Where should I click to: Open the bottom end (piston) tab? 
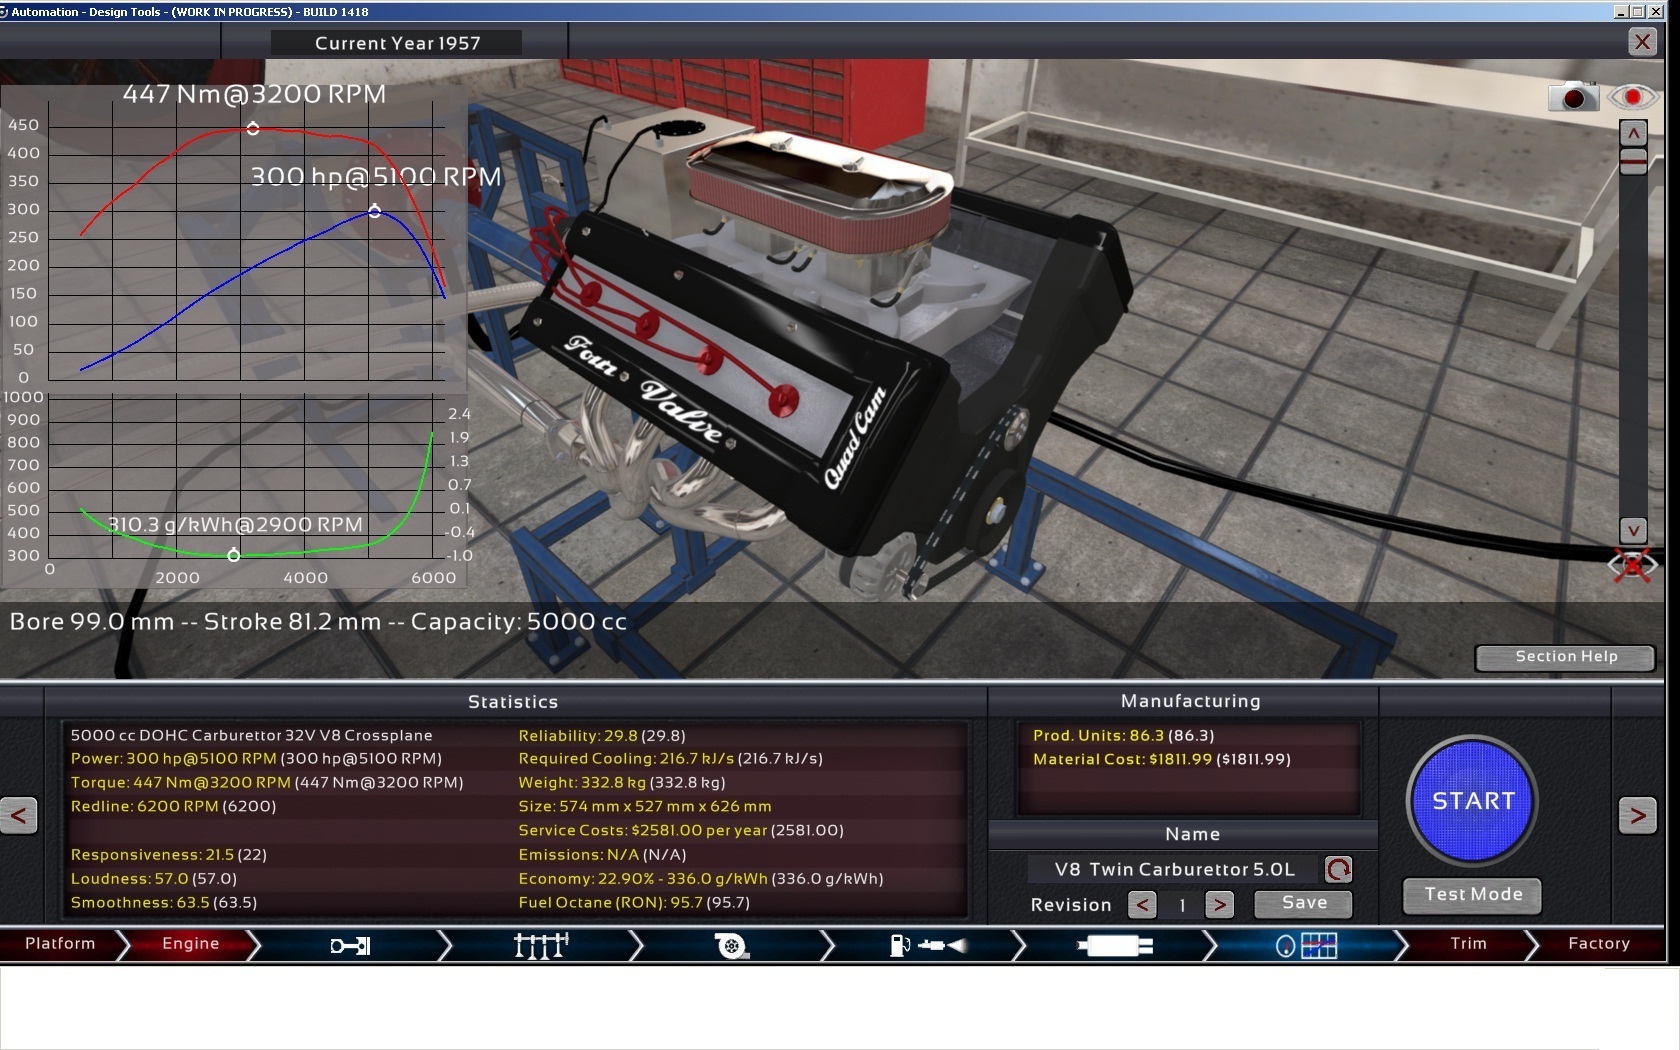coord(350,945)
